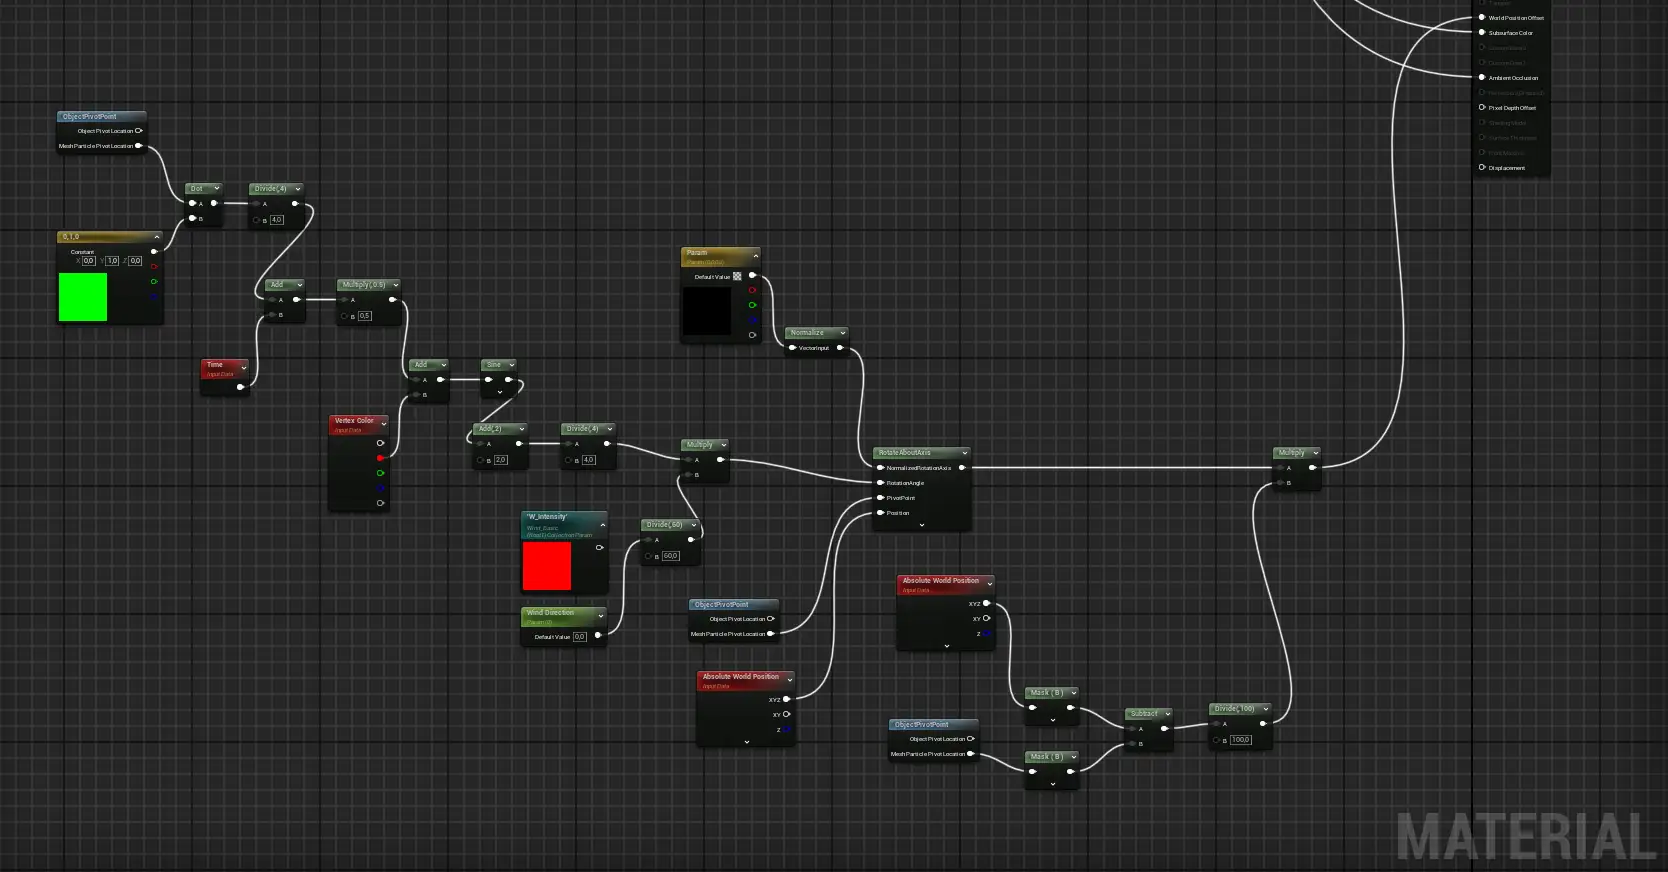Viewport: 1668px width, 872px height.
Task: Click the Dot node's B input pin
Action: click(x=192, y=218)
